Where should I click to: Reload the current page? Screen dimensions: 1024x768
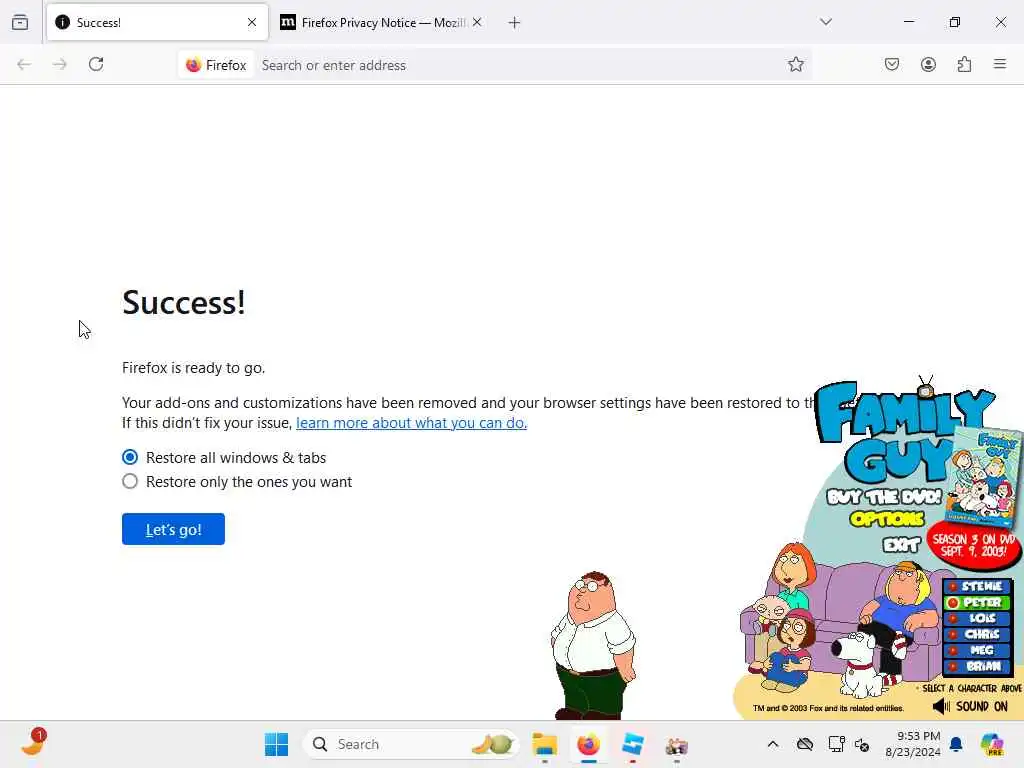pos(96,64)
